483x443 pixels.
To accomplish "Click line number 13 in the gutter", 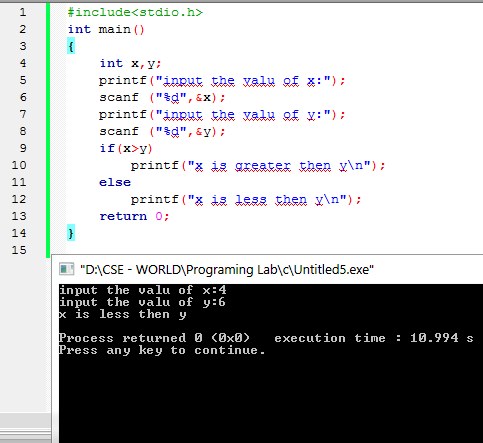I will 19,216.
